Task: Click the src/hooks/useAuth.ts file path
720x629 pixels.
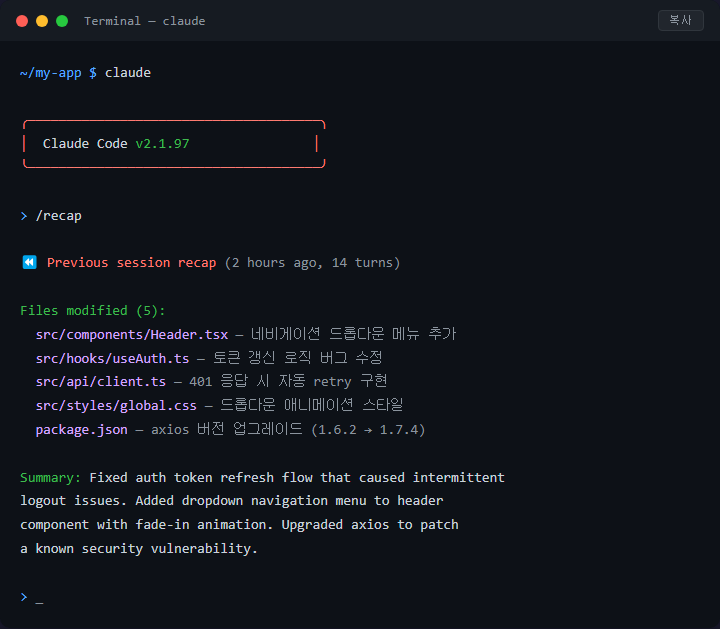Action: 112,359
